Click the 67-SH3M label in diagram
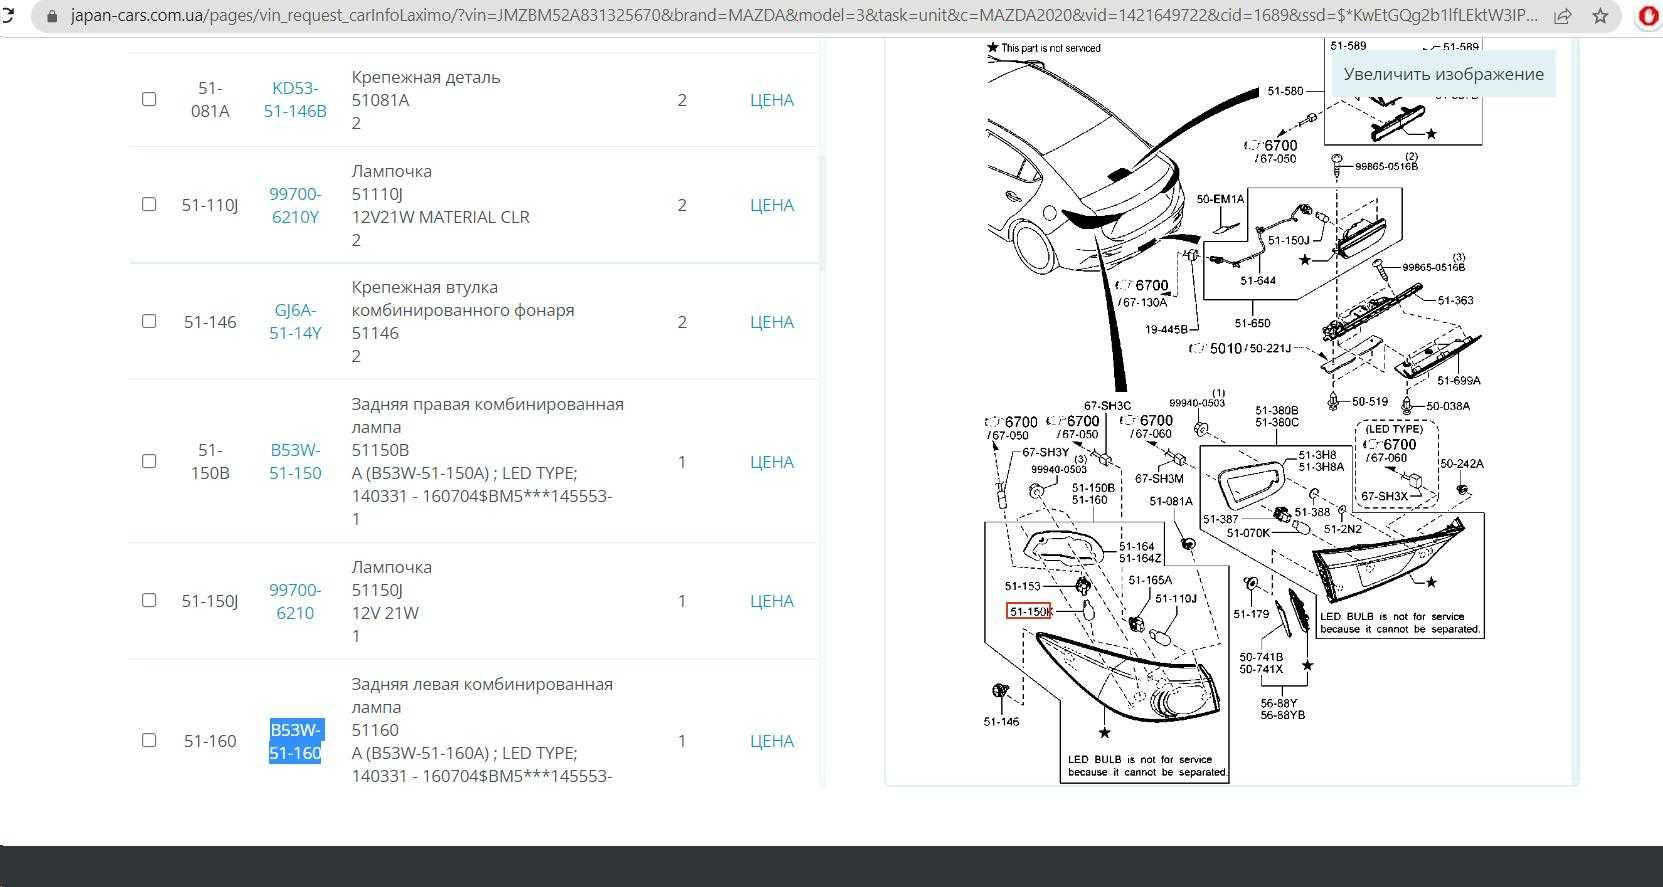This screenshot has height=887, width=1663. coord(1159,479)
